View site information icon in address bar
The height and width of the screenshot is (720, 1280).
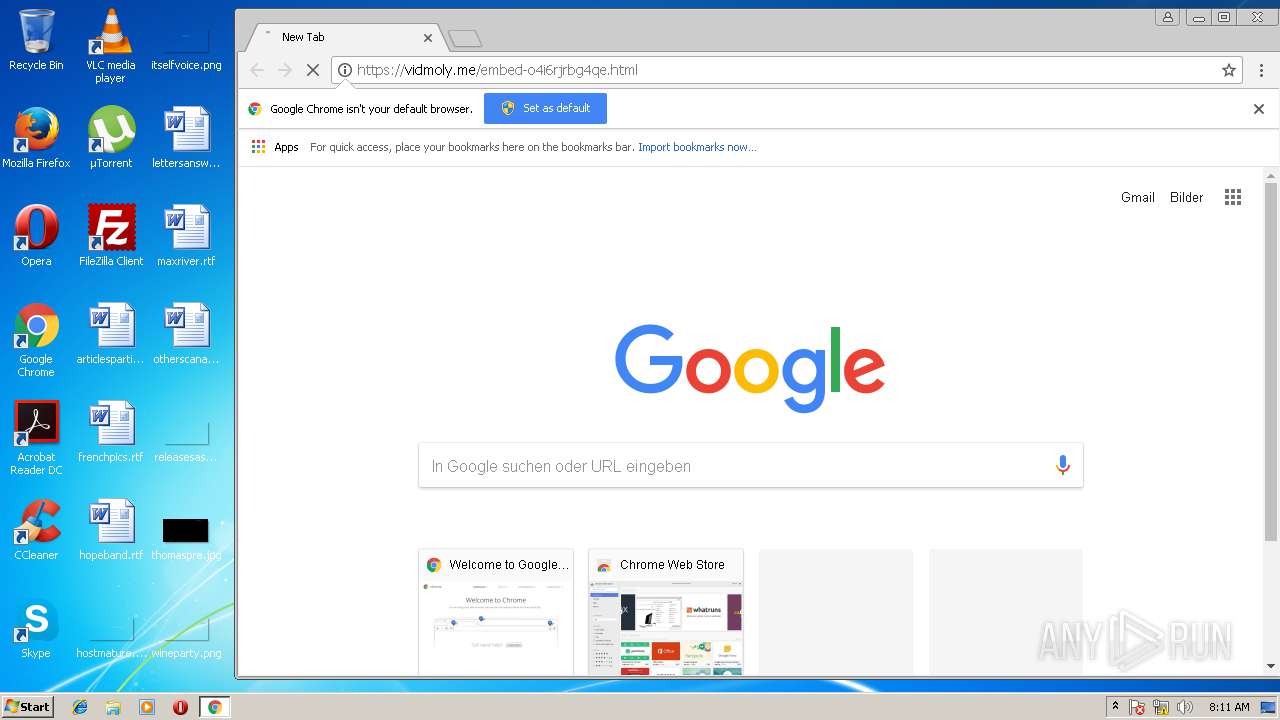pyautogui.click(x=345, y=70)
